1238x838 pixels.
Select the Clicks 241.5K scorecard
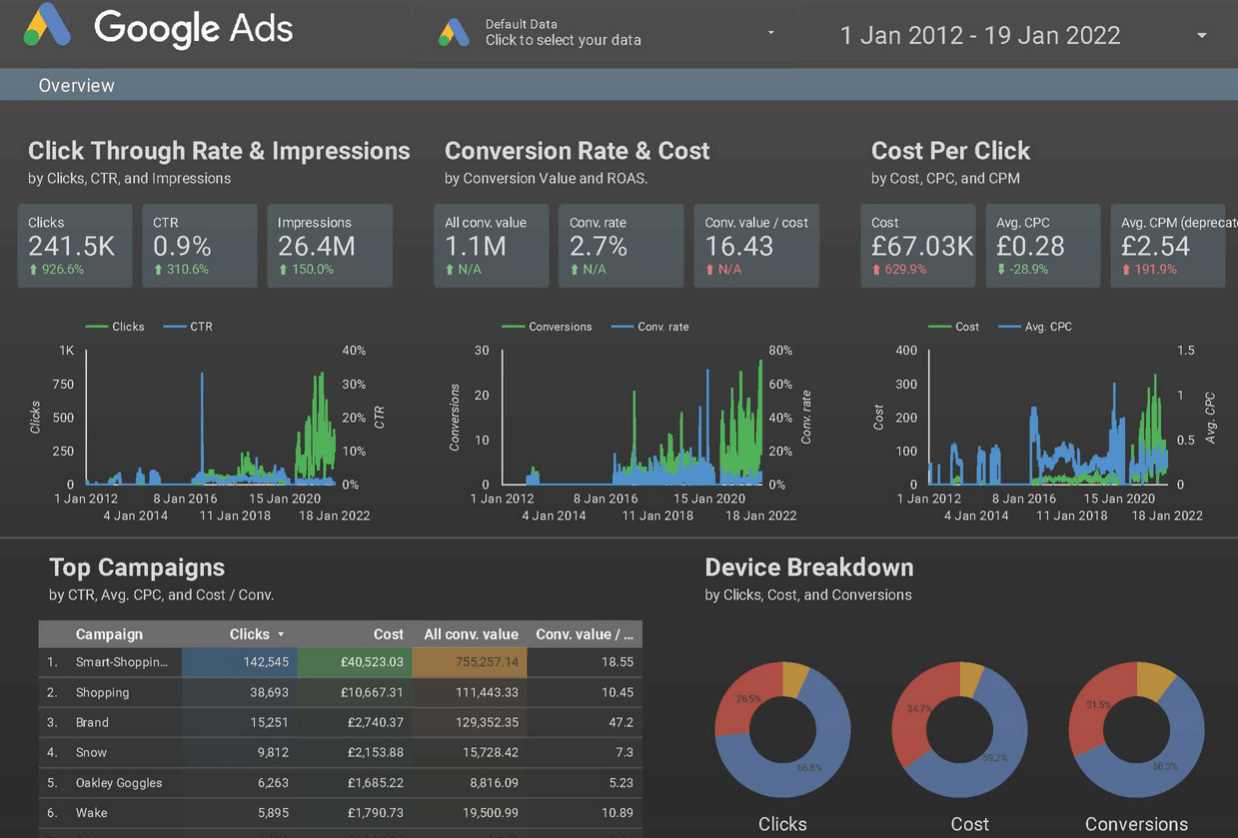click(75, 246)
